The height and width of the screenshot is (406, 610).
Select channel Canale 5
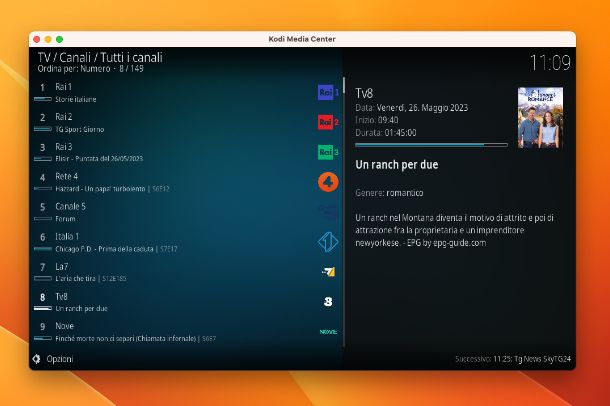click(70, 206)
